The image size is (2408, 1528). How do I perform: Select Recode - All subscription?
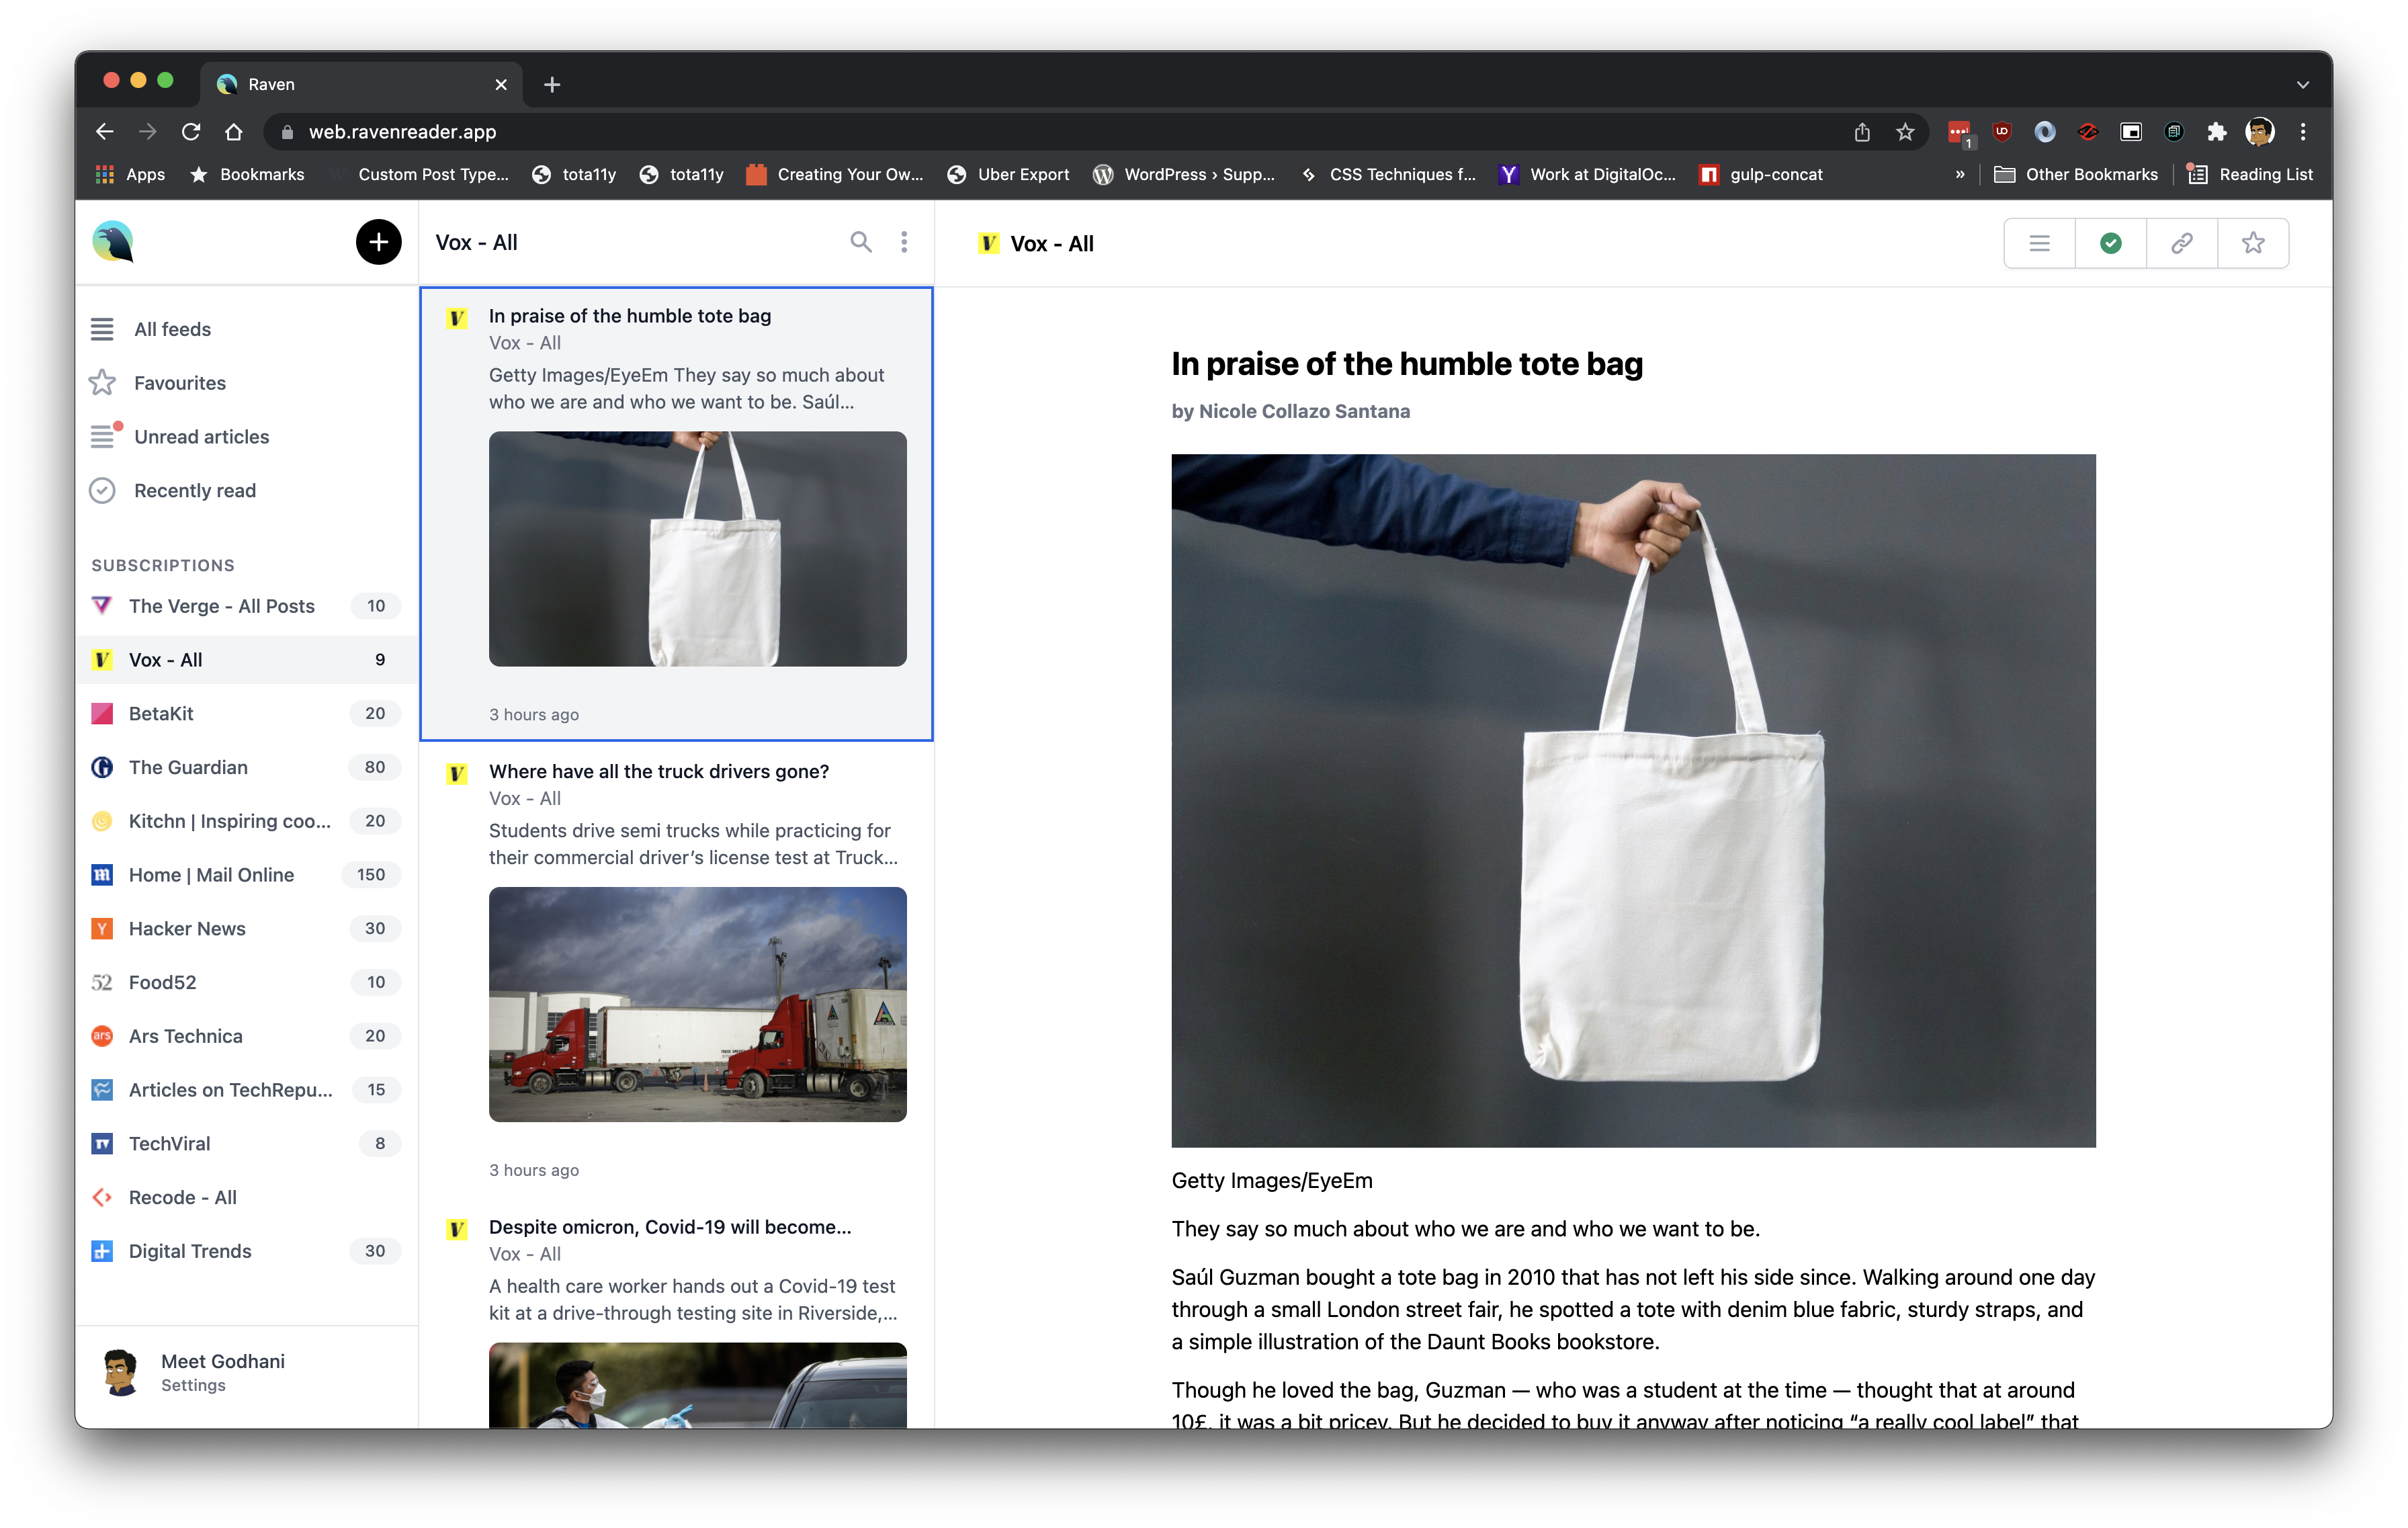click(x=246, y=1198)
